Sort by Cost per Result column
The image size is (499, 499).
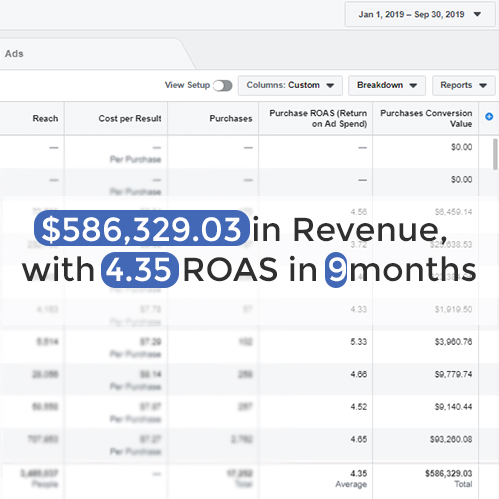[x=130, y=118]
